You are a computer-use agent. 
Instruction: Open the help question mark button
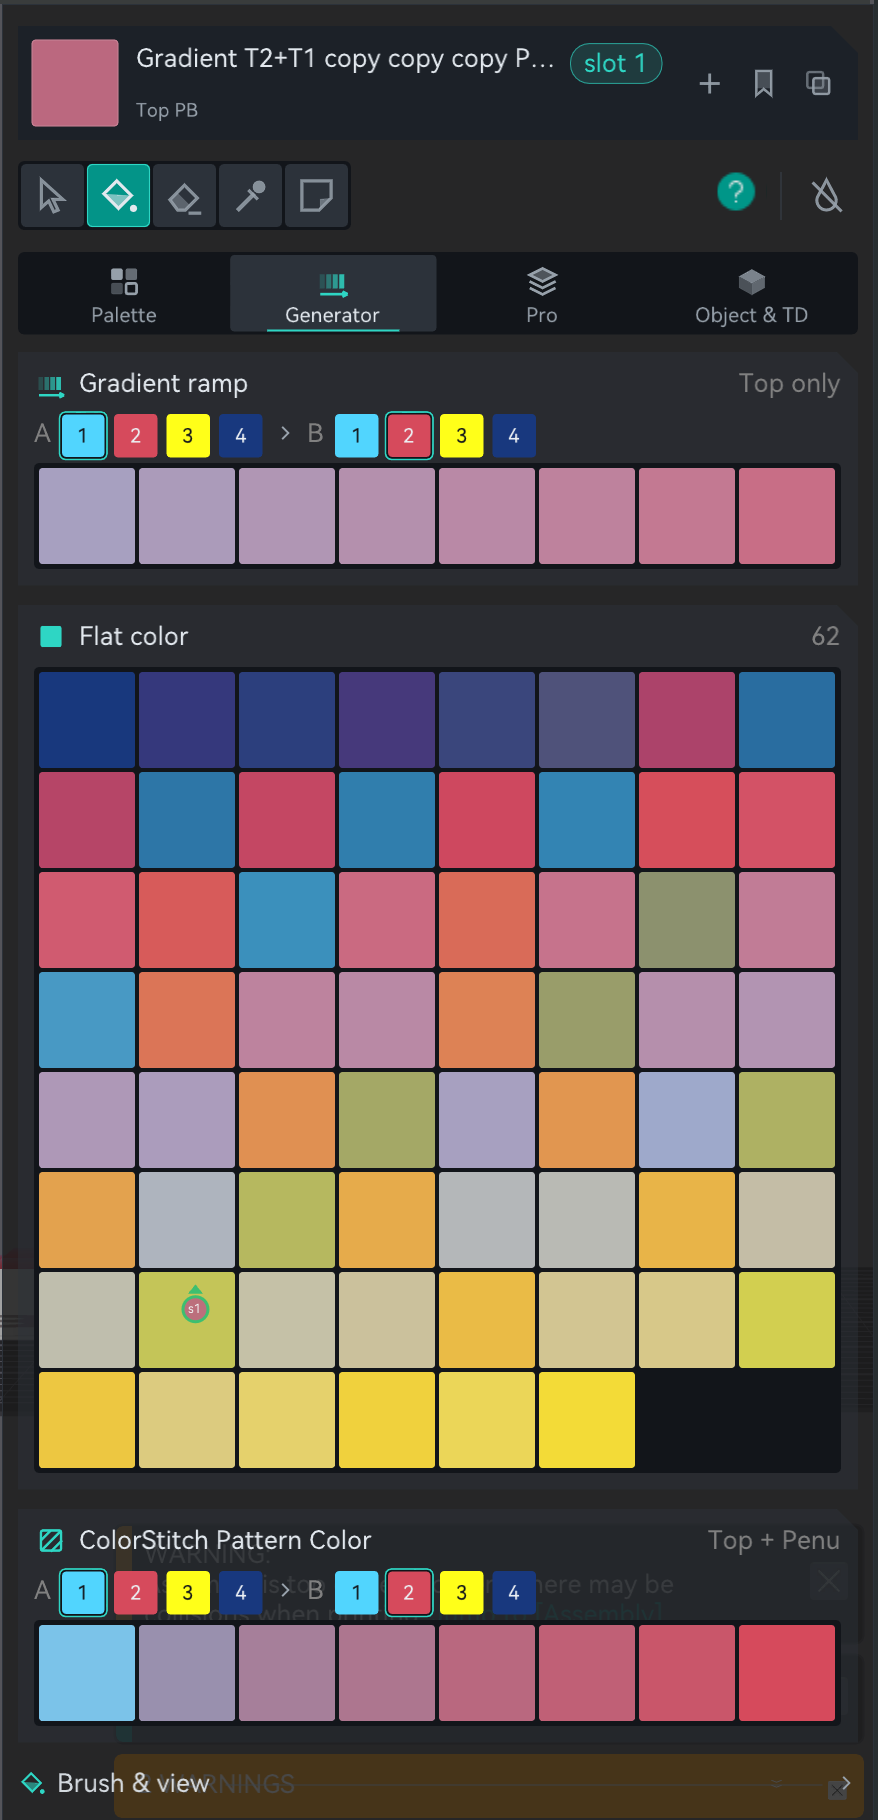click(x=736, y=191)
